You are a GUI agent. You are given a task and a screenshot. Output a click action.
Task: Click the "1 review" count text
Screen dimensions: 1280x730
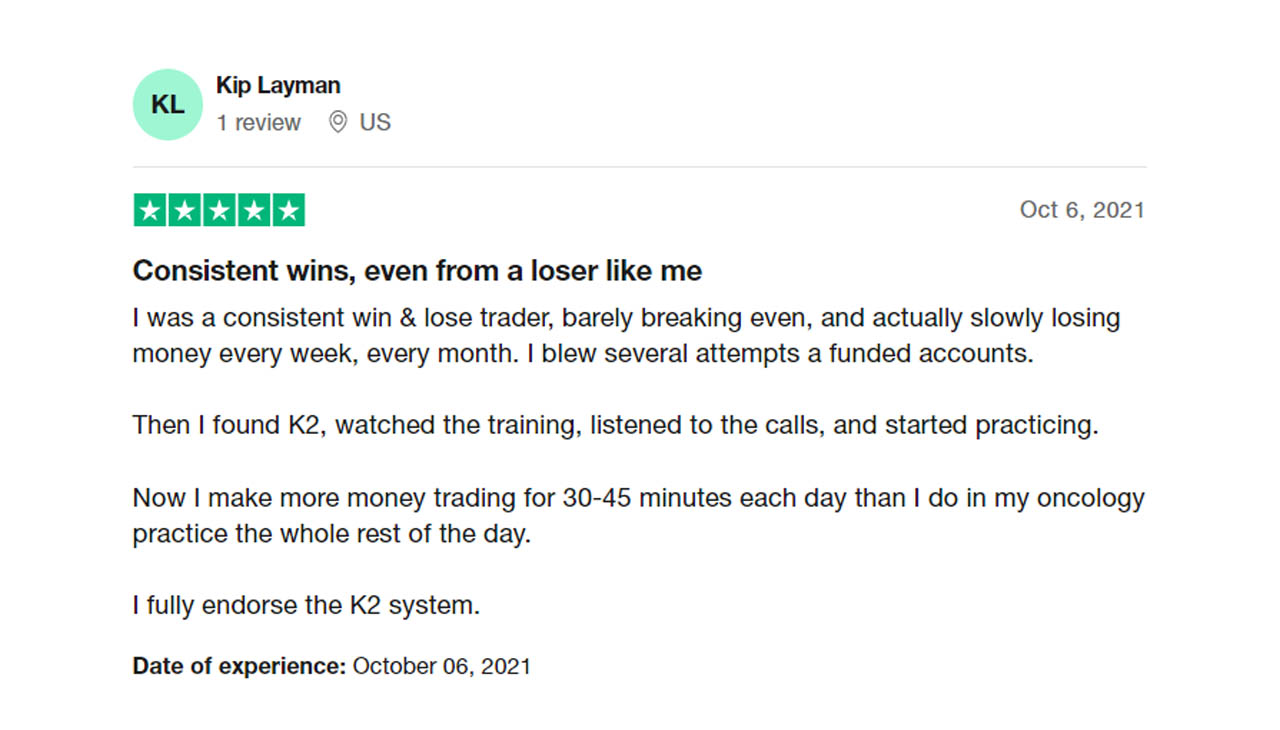click(x=258, y=123)
